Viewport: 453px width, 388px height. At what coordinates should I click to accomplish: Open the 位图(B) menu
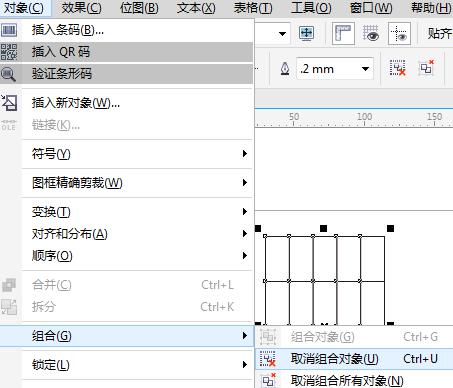click(x=139, y=8)
